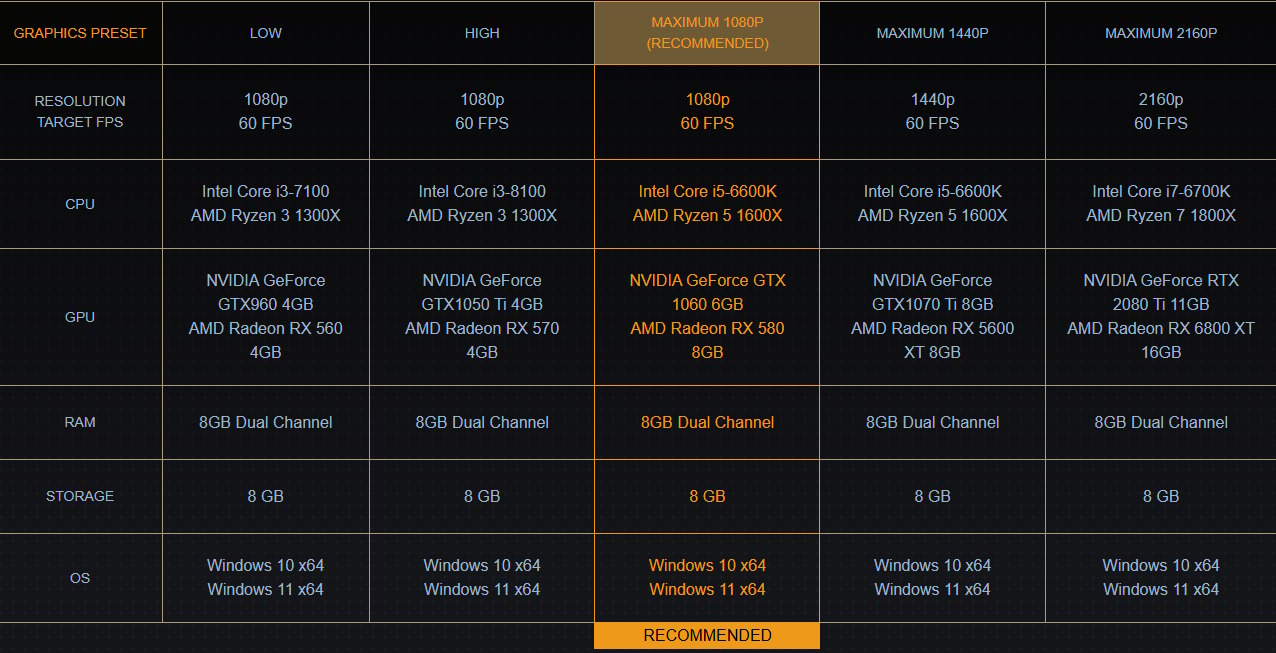Screen dimensions: 1276x653
Task: Click the MAXIMUM 1440P Intel Core i5-6600K cell
Action: point(932,204)
